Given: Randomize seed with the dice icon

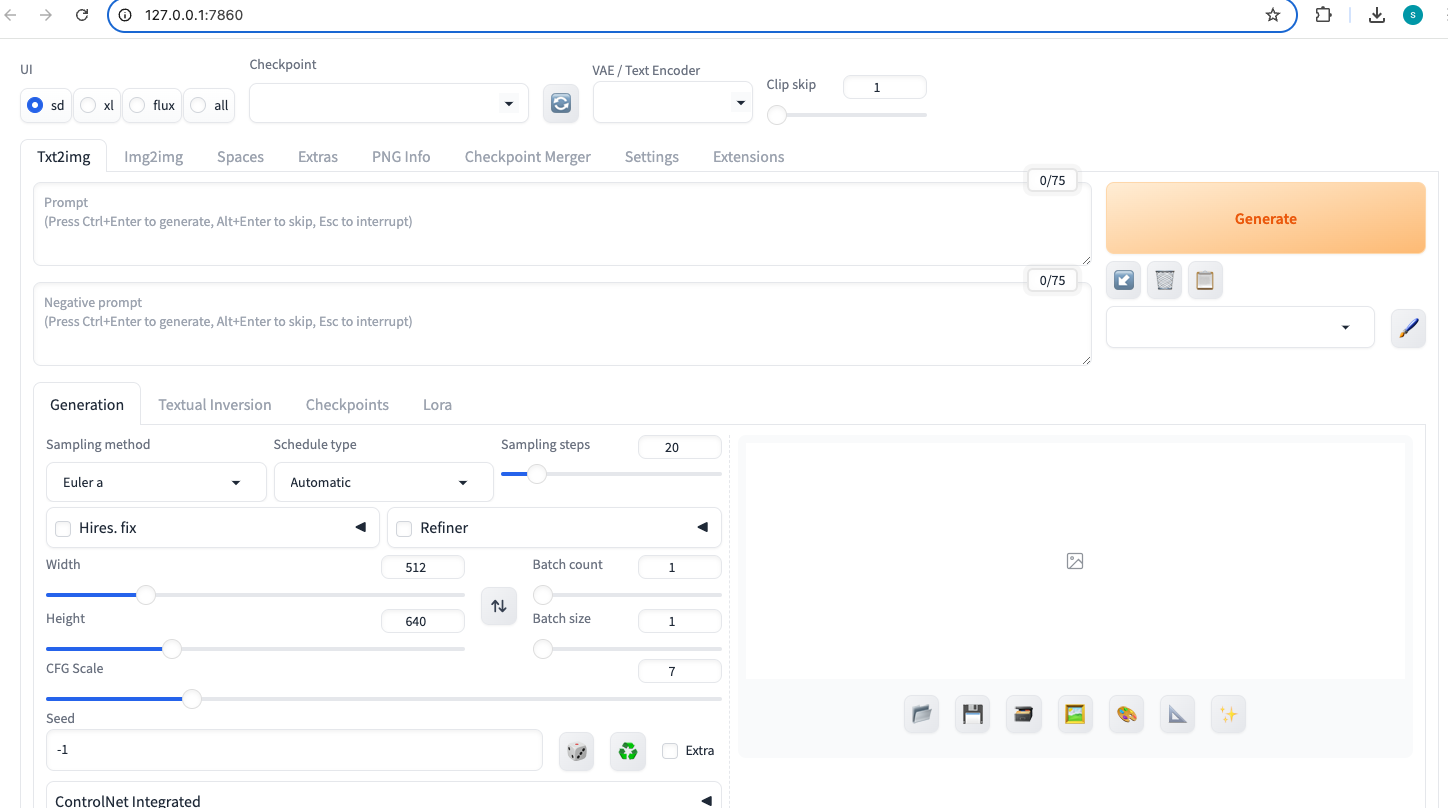Looking at the screenshot, I should click(x=577, y=751).
